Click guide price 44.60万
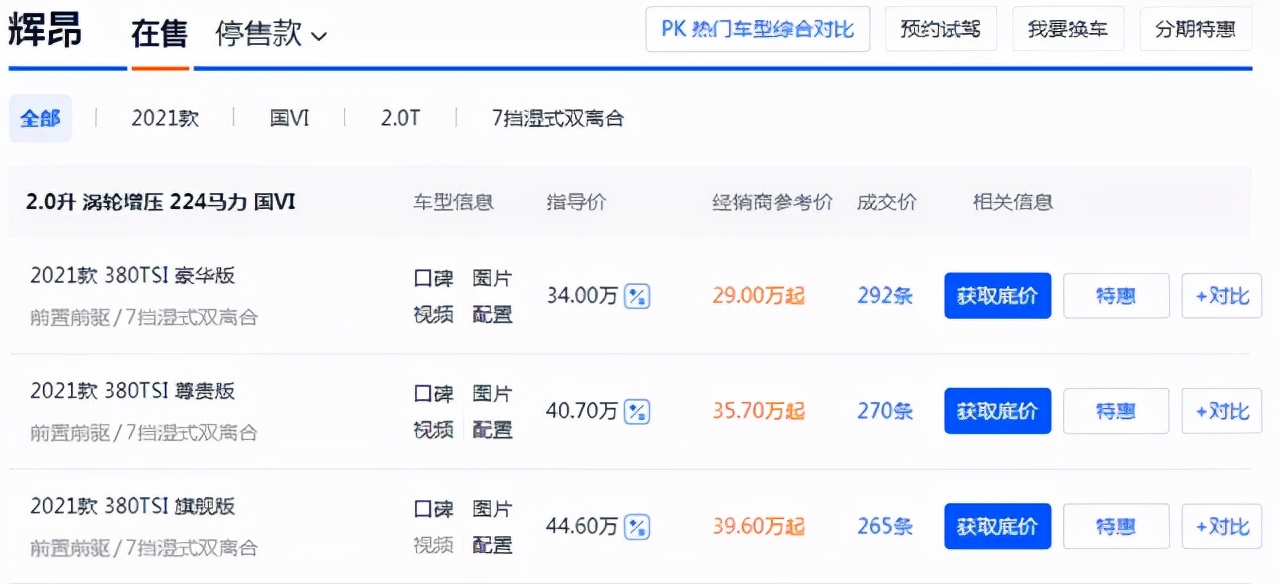Screen dimensions: 1280x584 (x=582, y=526)
